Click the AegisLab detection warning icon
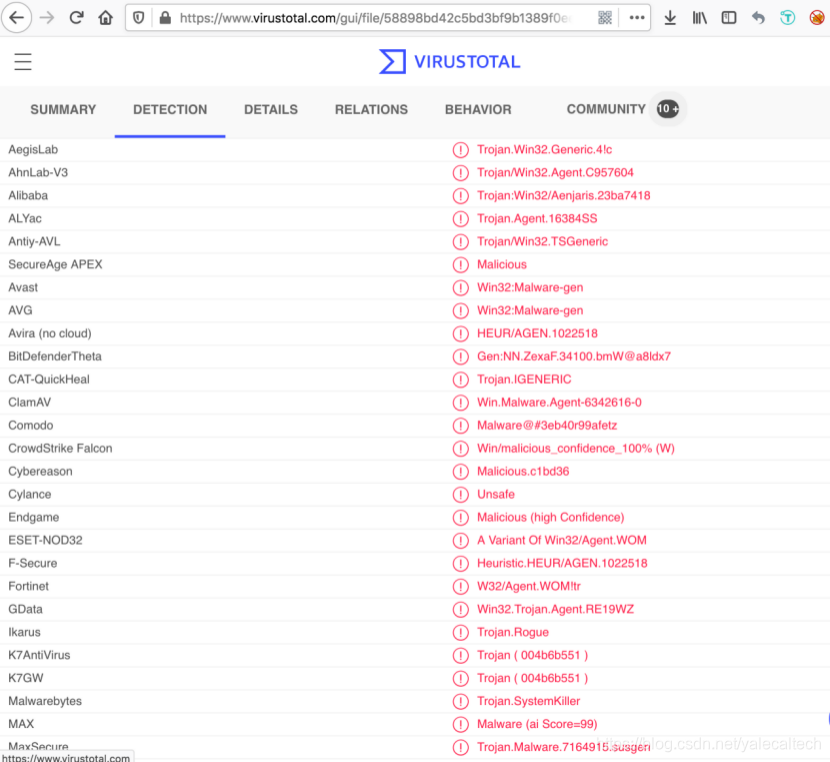This screenshot has width=830, height=762. coord(461,150)
